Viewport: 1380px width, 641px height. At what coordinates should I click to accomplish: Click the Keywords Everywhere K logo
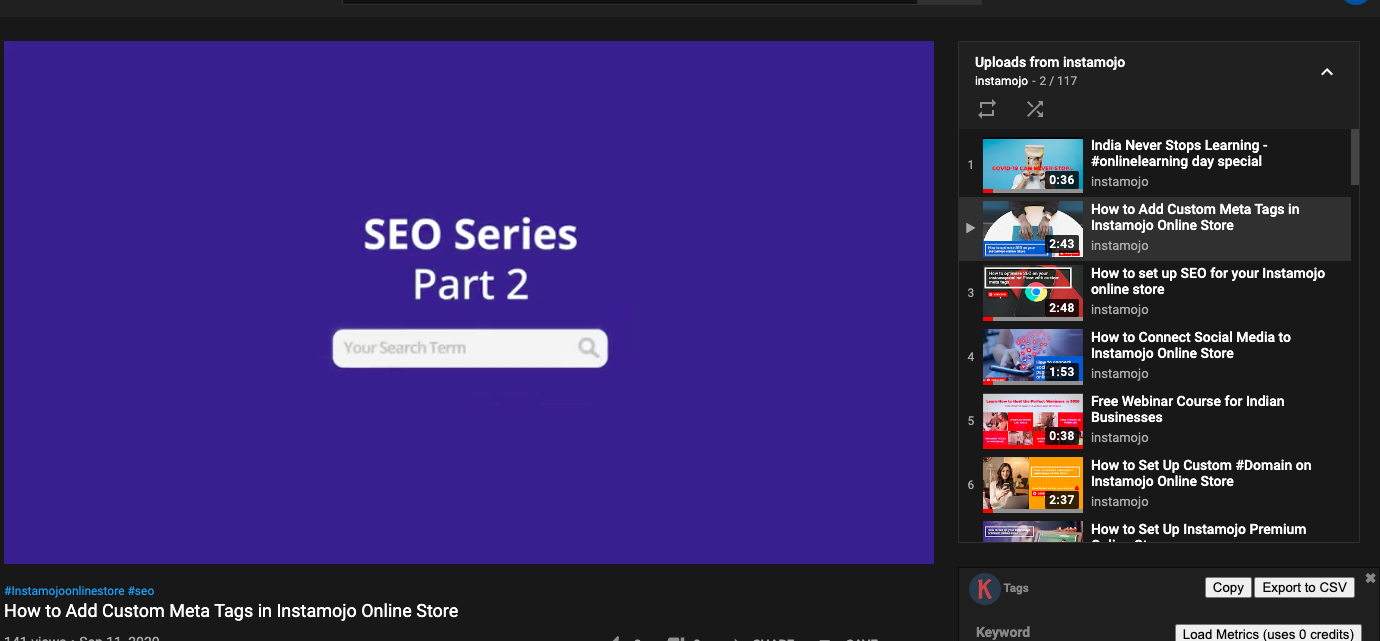984,589
